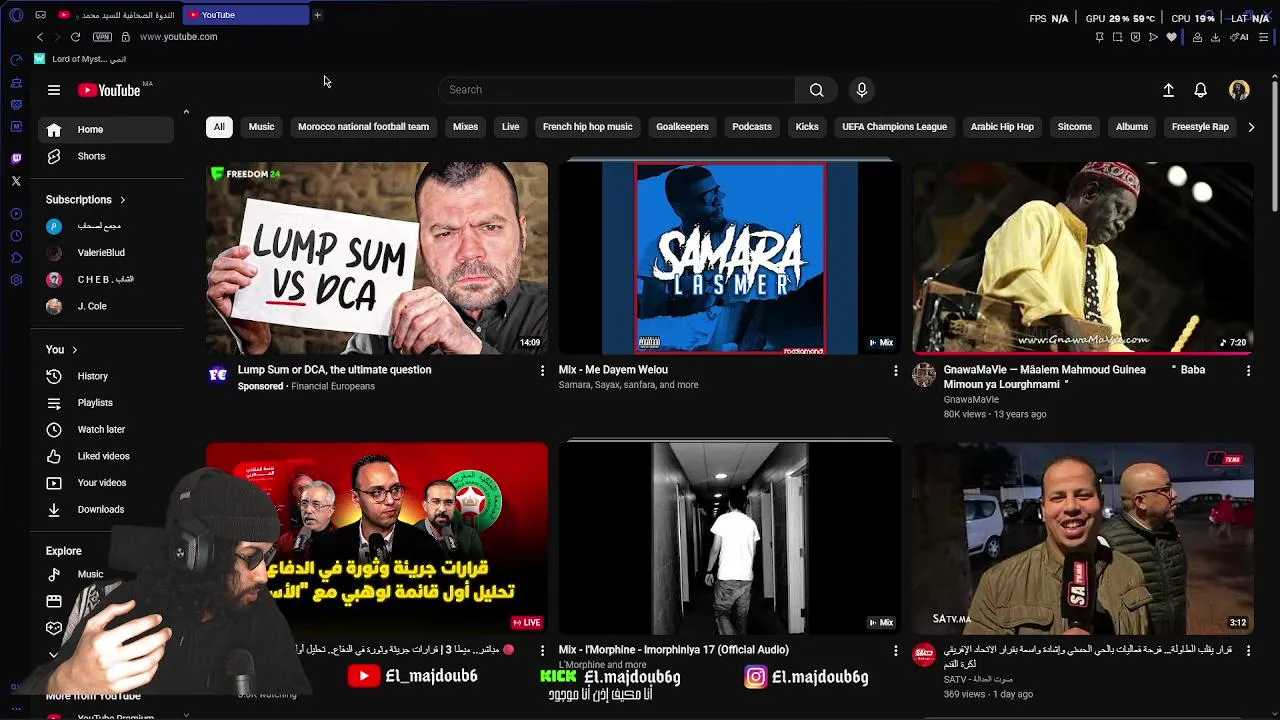
Task: Switch to the YouTube browser tab
Action: click(245, 15)
